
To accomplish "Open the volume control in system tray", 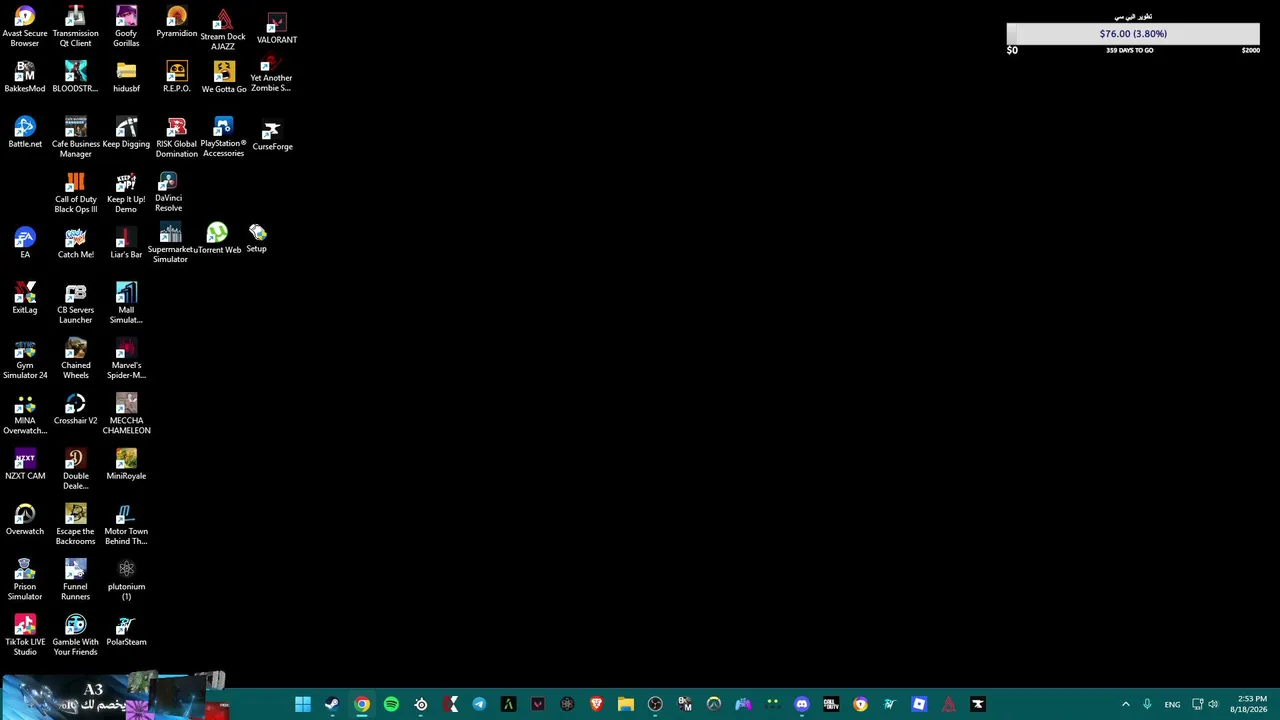I will [x=1214, y=704].
